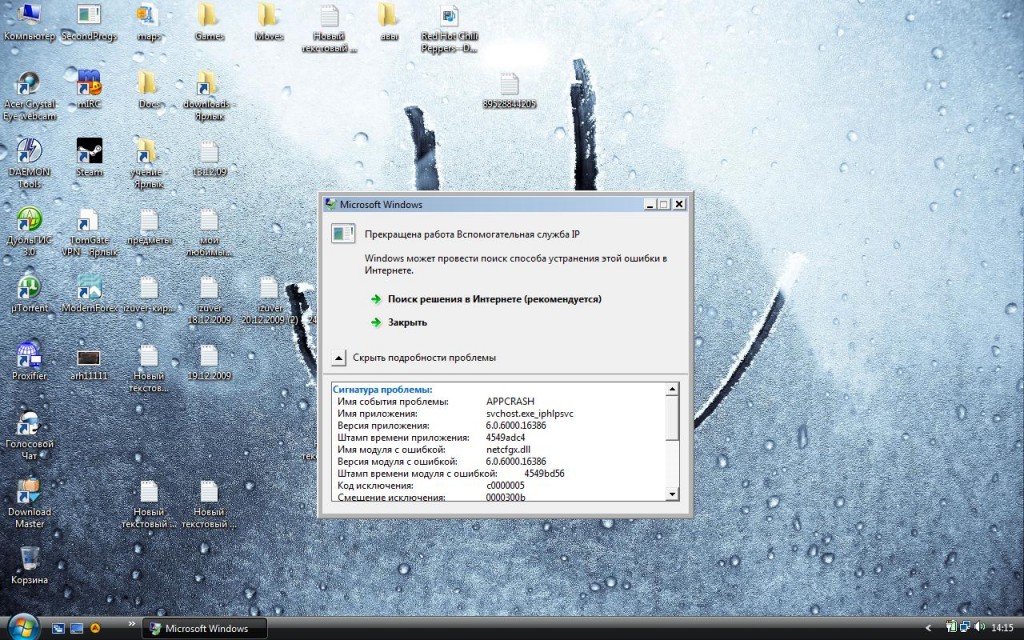Select the 18.12.09 text file icon

[209, 157]
